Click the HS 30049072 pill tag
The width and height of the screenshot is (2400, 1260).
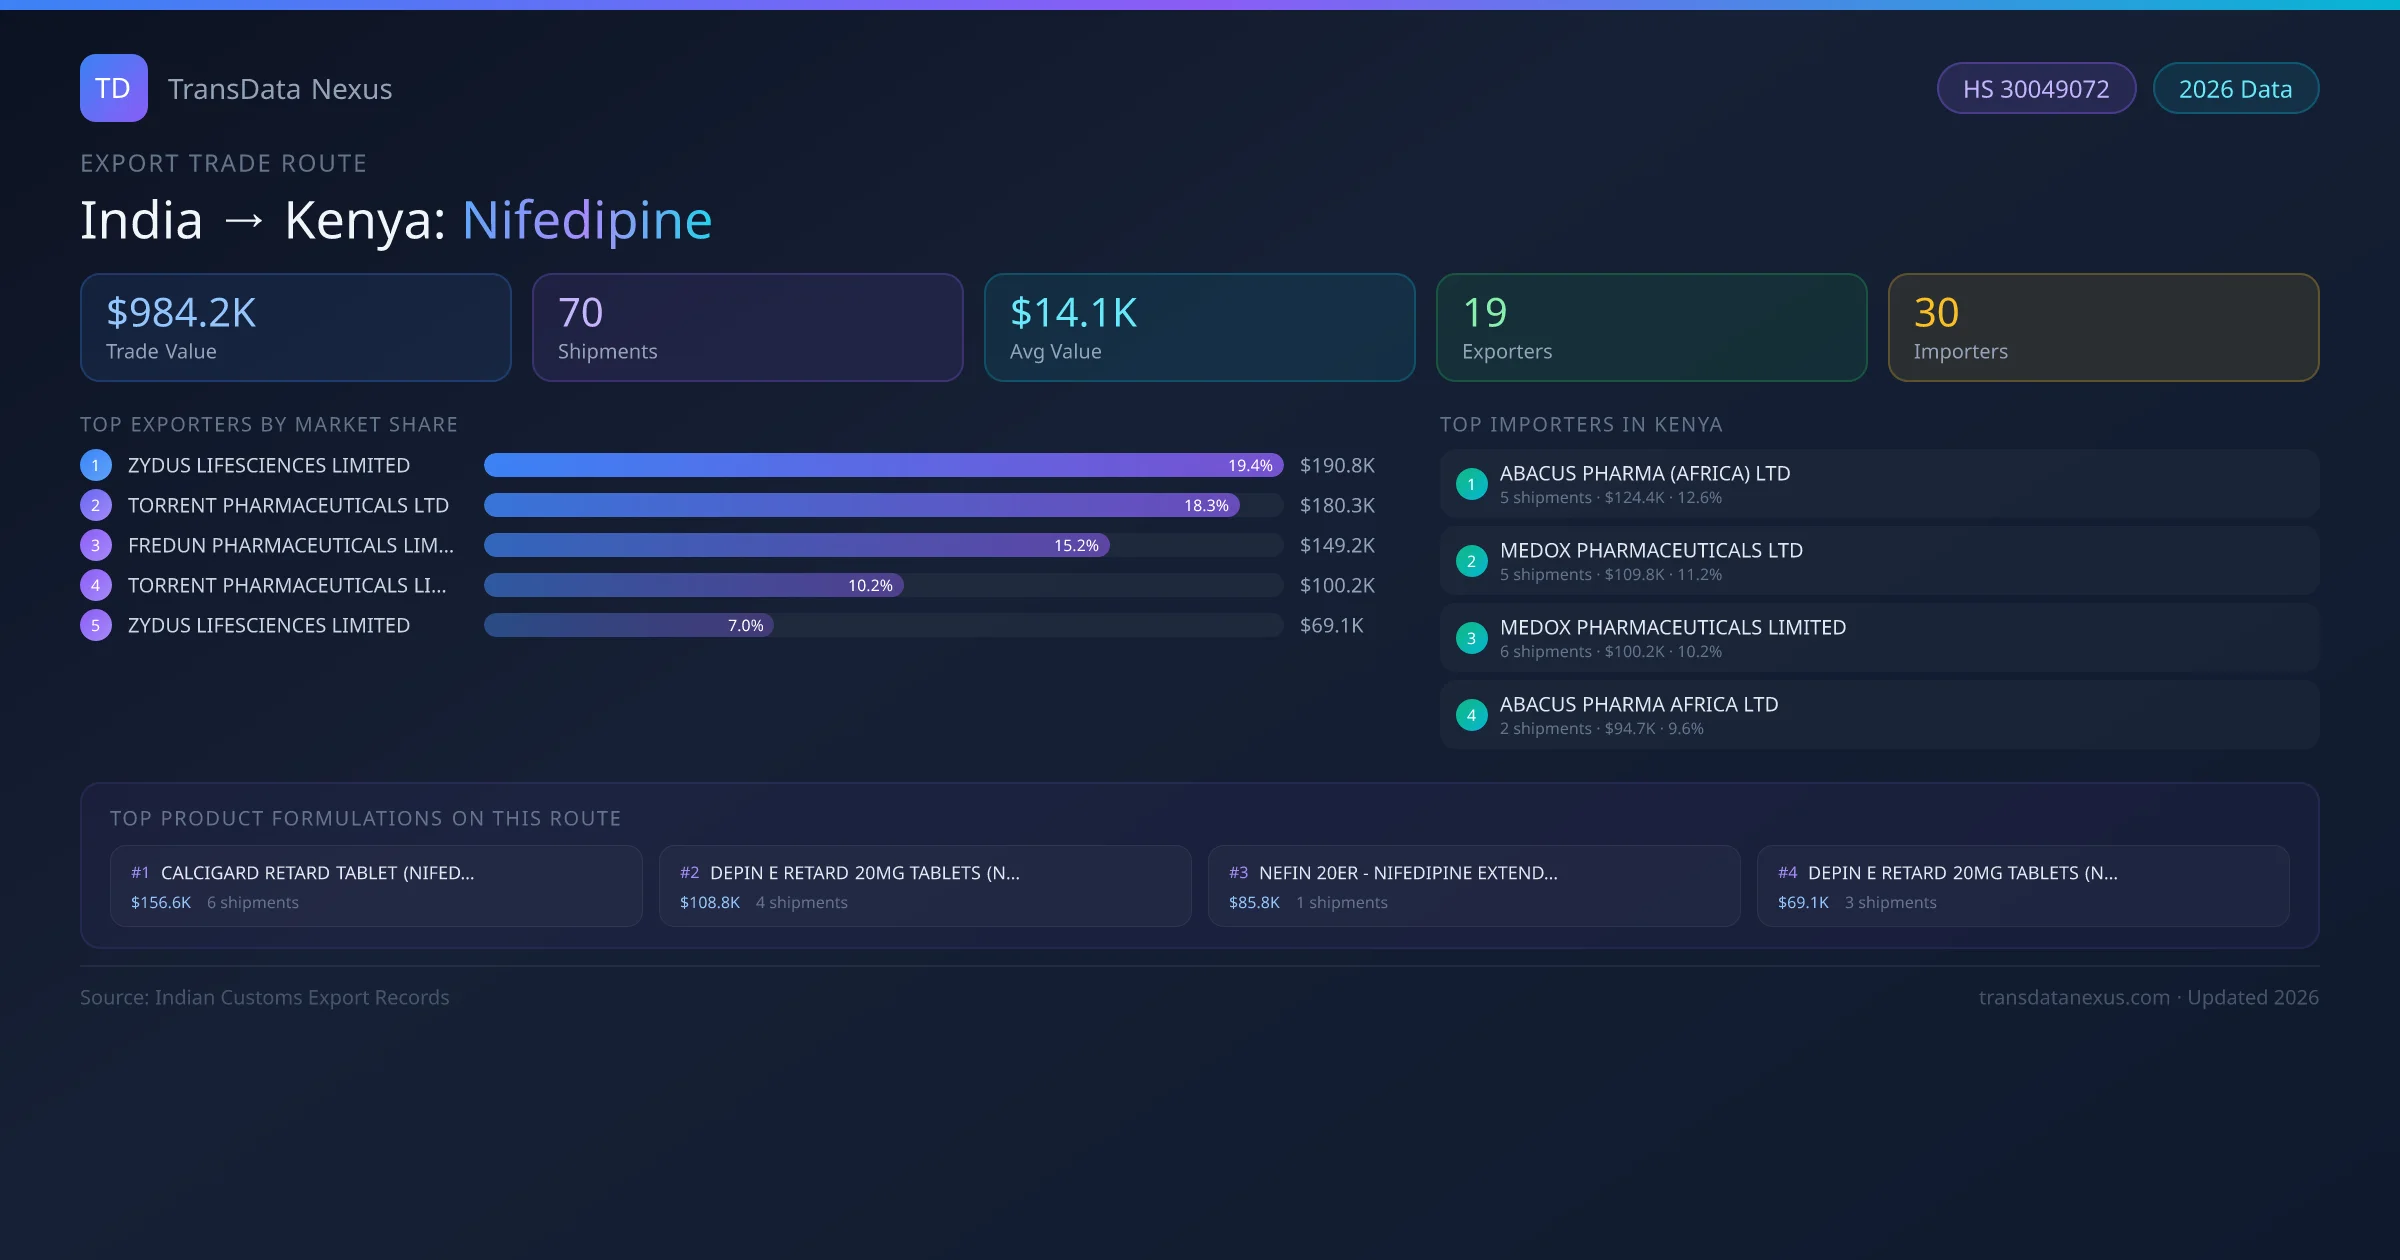2036,89
